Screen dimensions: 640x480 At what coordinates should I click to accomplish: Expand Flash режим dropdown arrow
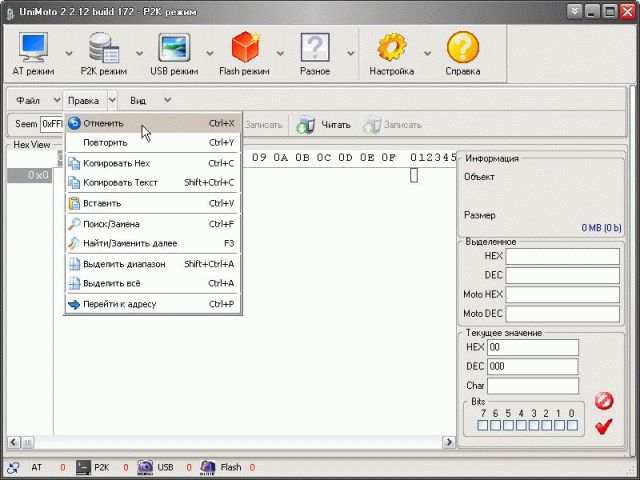[280, 53]
